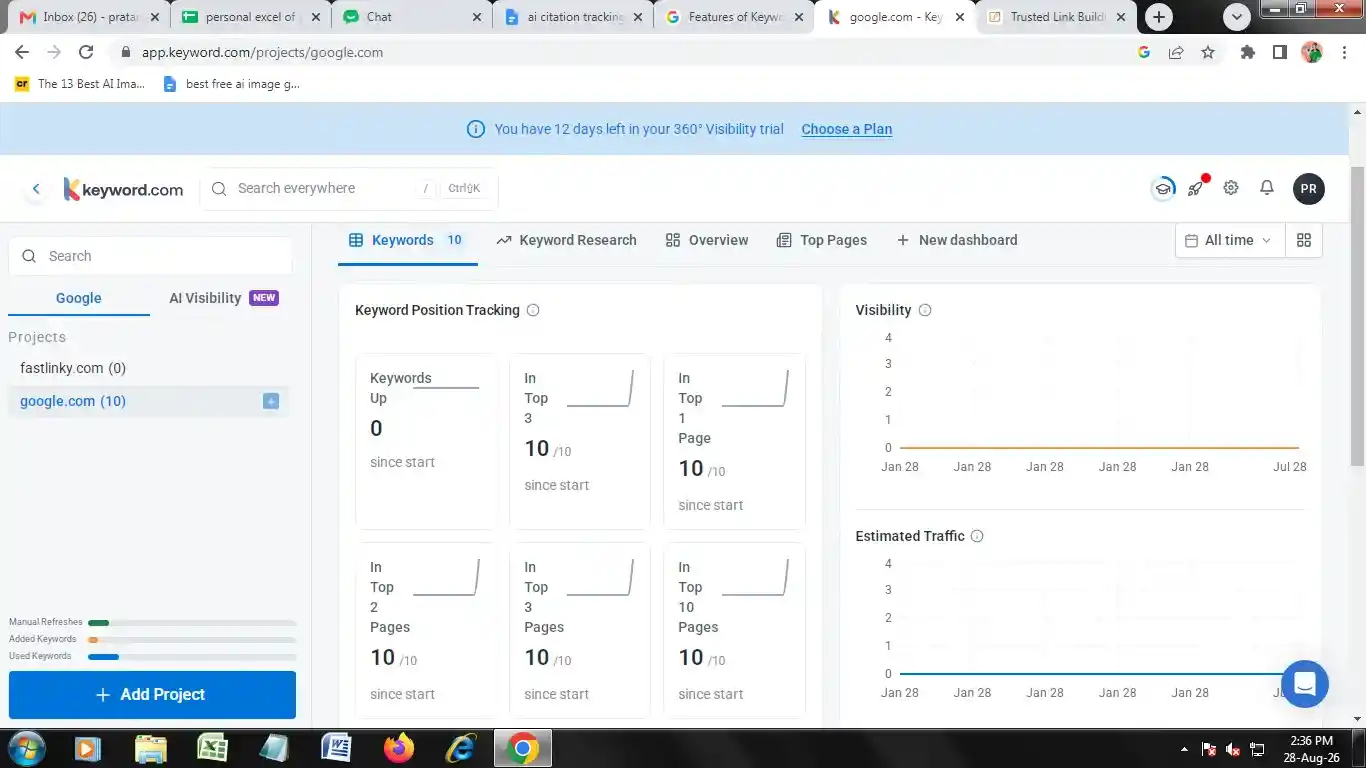Go to the Top Pages tab

tap(822, 240)
